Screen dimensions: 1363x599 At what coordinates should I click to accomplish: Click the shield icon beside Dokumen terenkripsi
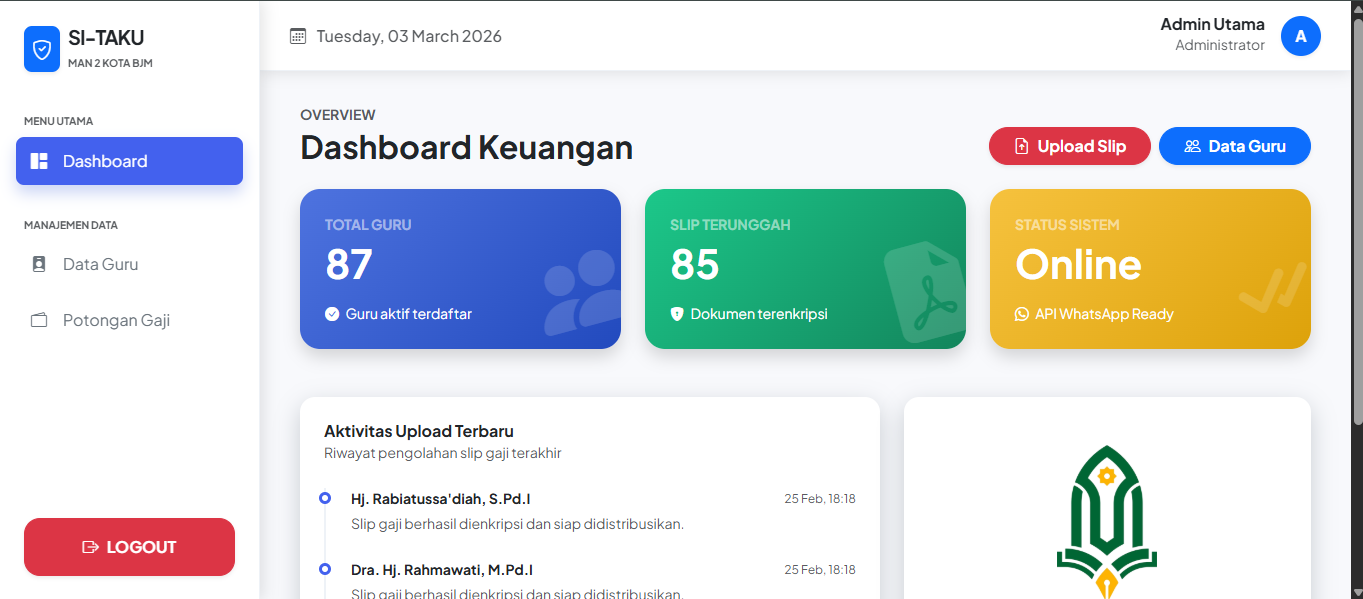click(x=677, y=314)
